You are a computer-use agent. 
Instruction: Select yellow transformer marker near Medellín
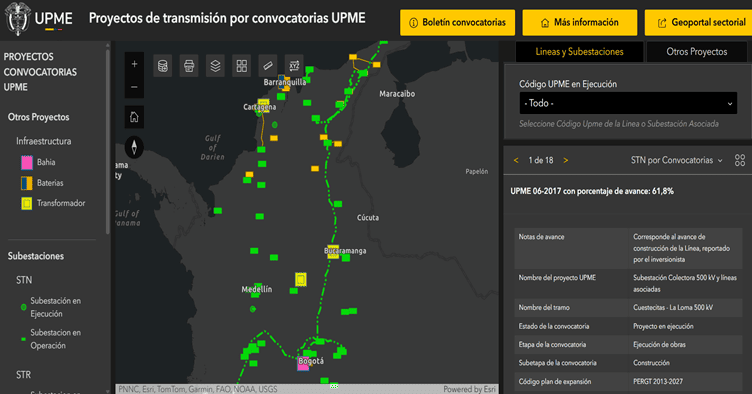click(301, 279)
